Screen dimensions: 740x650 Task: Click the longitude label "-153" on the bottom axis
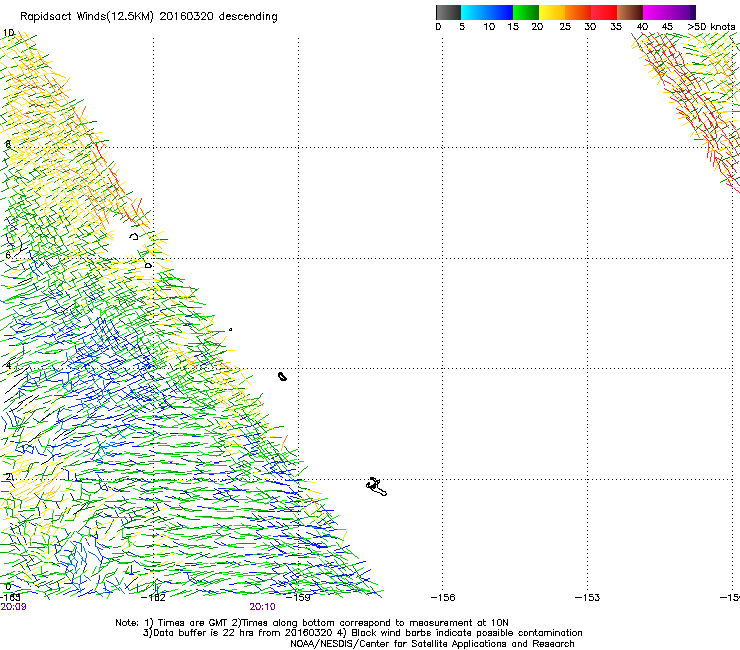pyautogui.click(x=588, y=598)
